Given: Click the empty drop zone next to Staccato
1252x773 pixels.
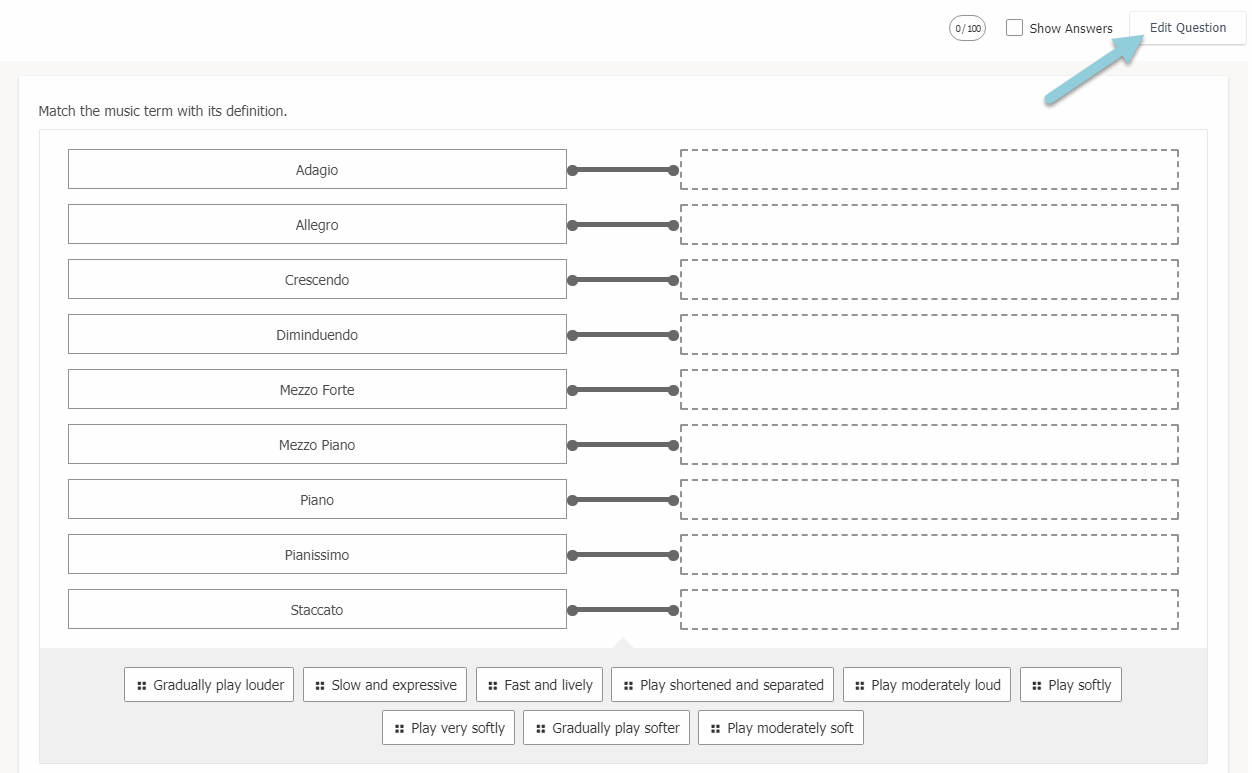Looking at the screenshot, I should click(929, 610).
